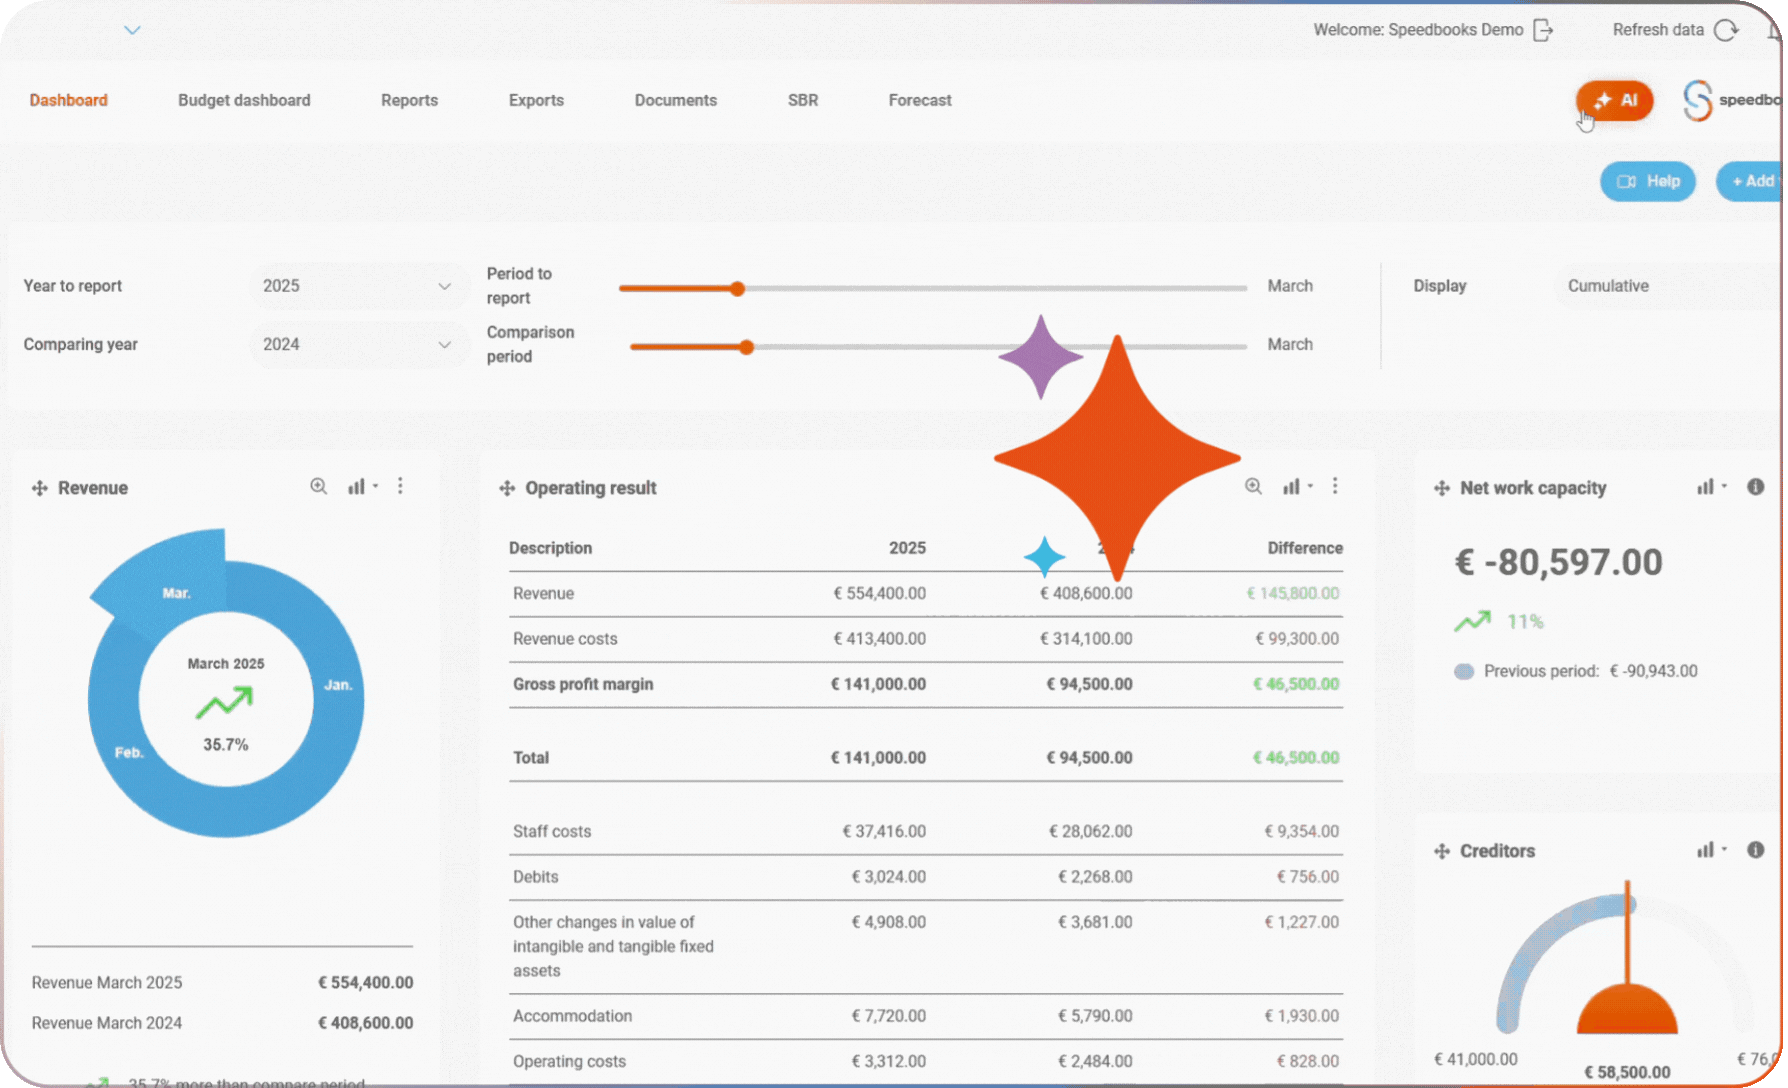Switch to the Budget dashboard tab
The image size is (1788, 1088).
243,100
